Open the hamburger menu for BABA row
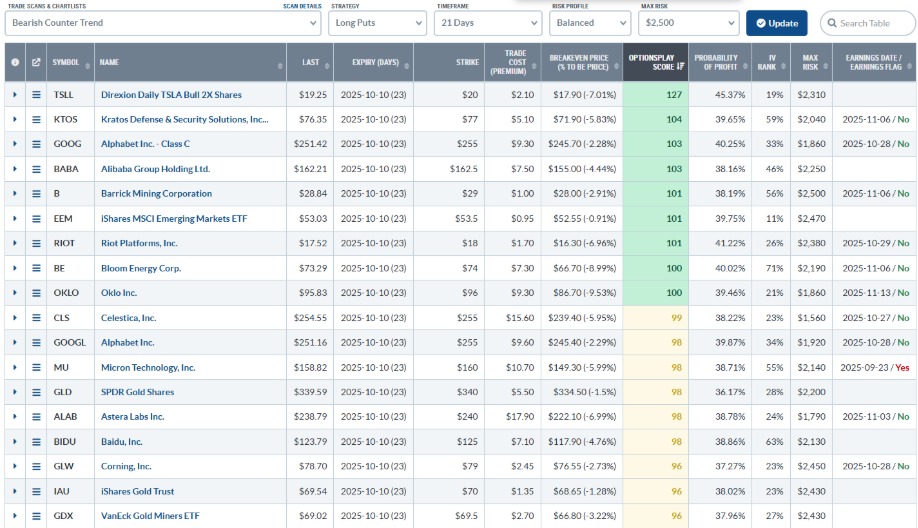This screenshot has width=918, height=528. tap(36, 169)
